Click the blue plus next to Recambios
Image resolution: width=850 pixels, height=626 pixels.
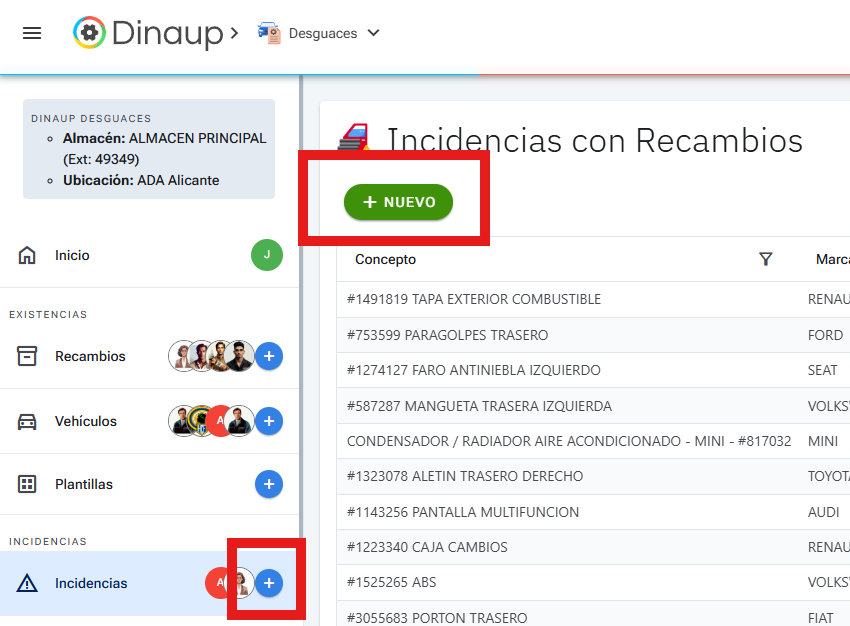268,356
